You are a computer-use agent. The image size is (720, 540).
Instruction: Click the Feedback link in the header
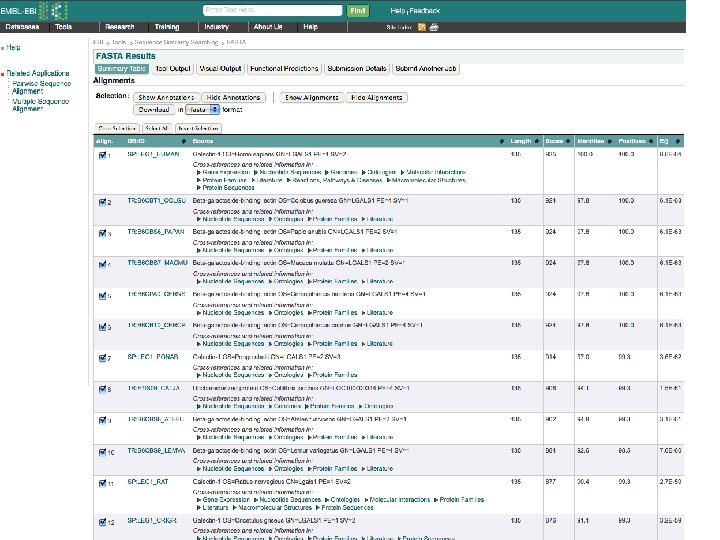tap(425, 11)
